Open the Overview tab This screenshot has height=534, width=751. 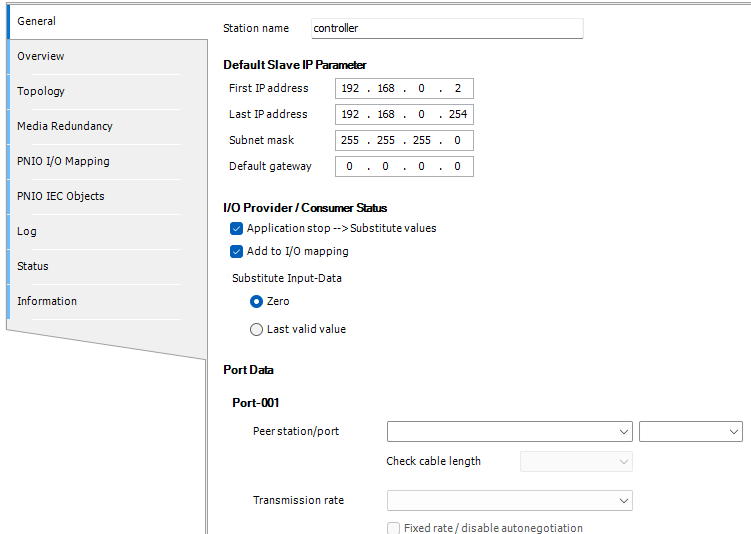[x=41, y=56]
